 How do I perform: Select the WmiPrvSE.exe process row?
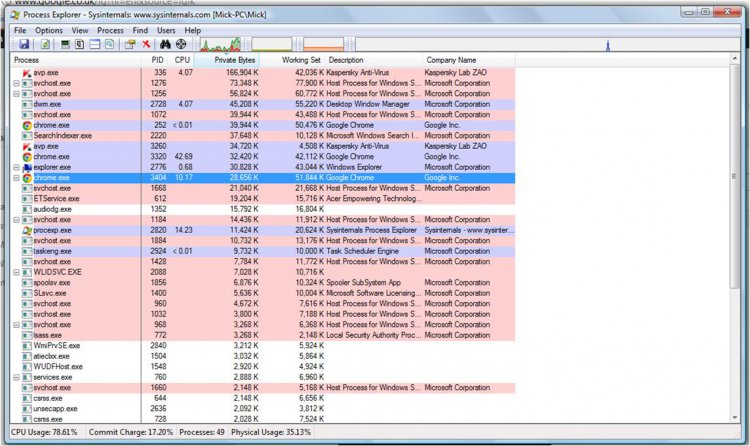click(263, 346)
